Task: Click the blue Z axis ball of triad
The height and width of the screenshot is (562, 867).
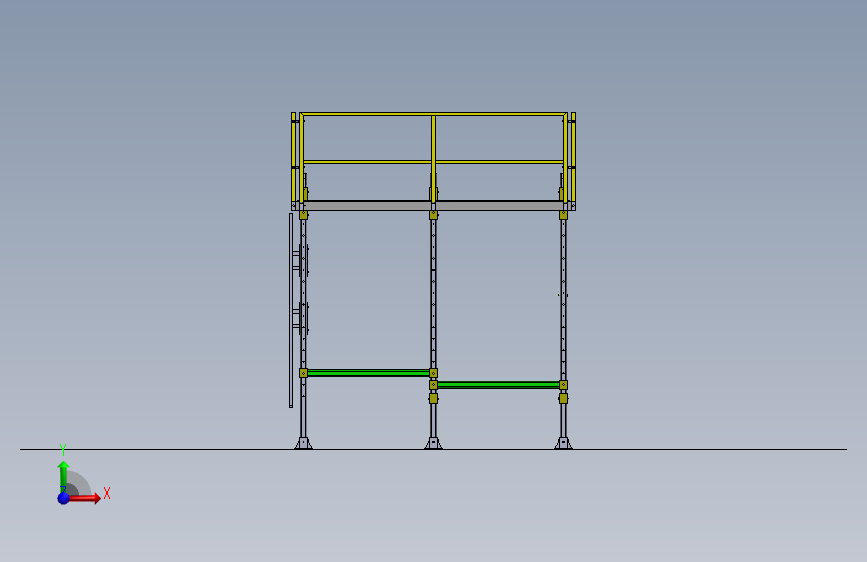Action: click(64, 498)
